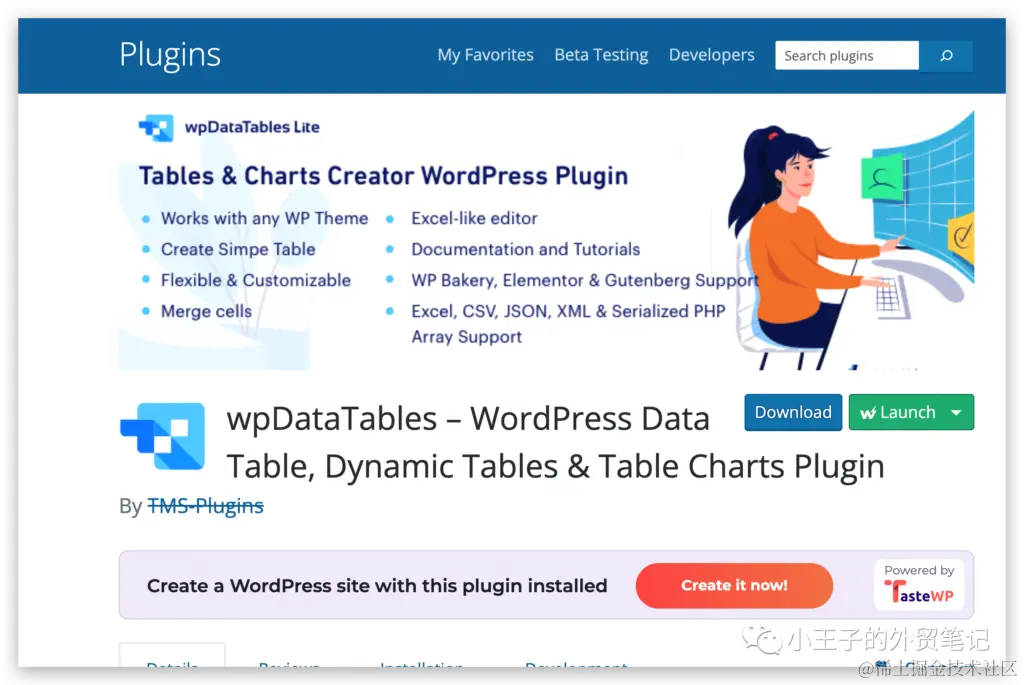1024x685 pixels.
Task: Click the TasteWP powered-by logo
Action: click(919, 585)
